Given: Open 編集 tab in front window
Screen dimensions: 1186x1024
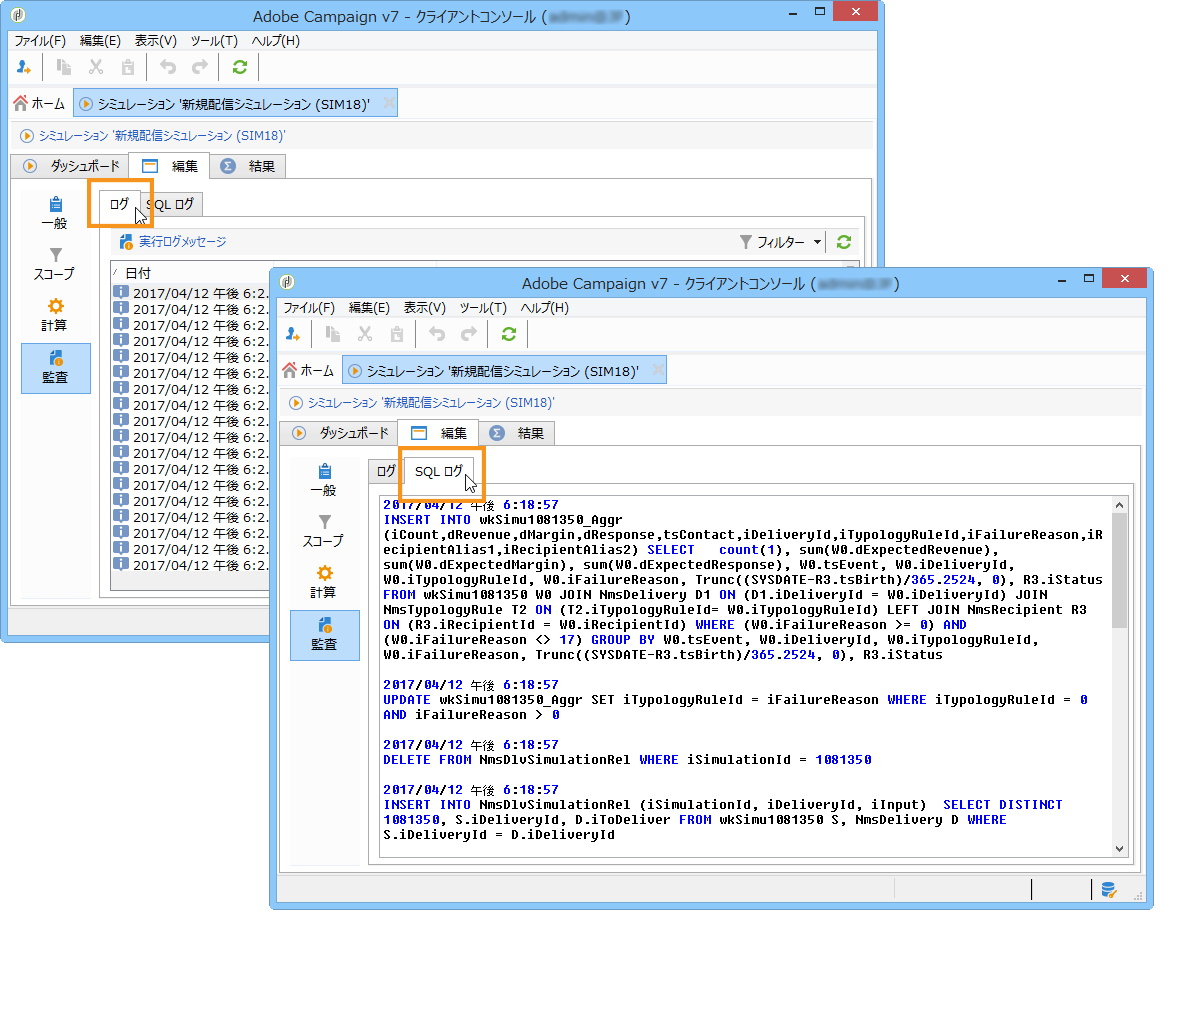Looking at the screenshot, I should tap(439, 433).
